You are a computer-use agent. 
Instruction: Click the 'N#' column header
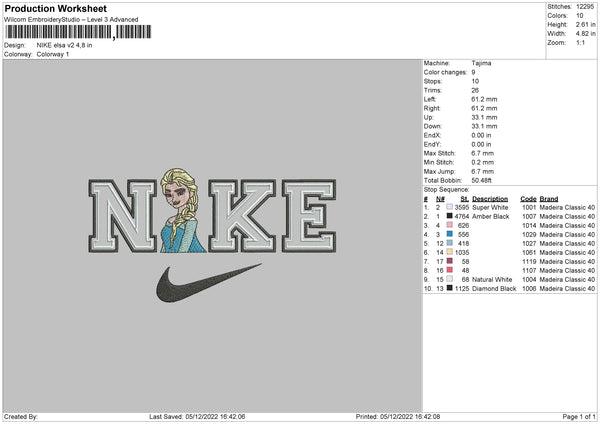[x=440, y=199]
